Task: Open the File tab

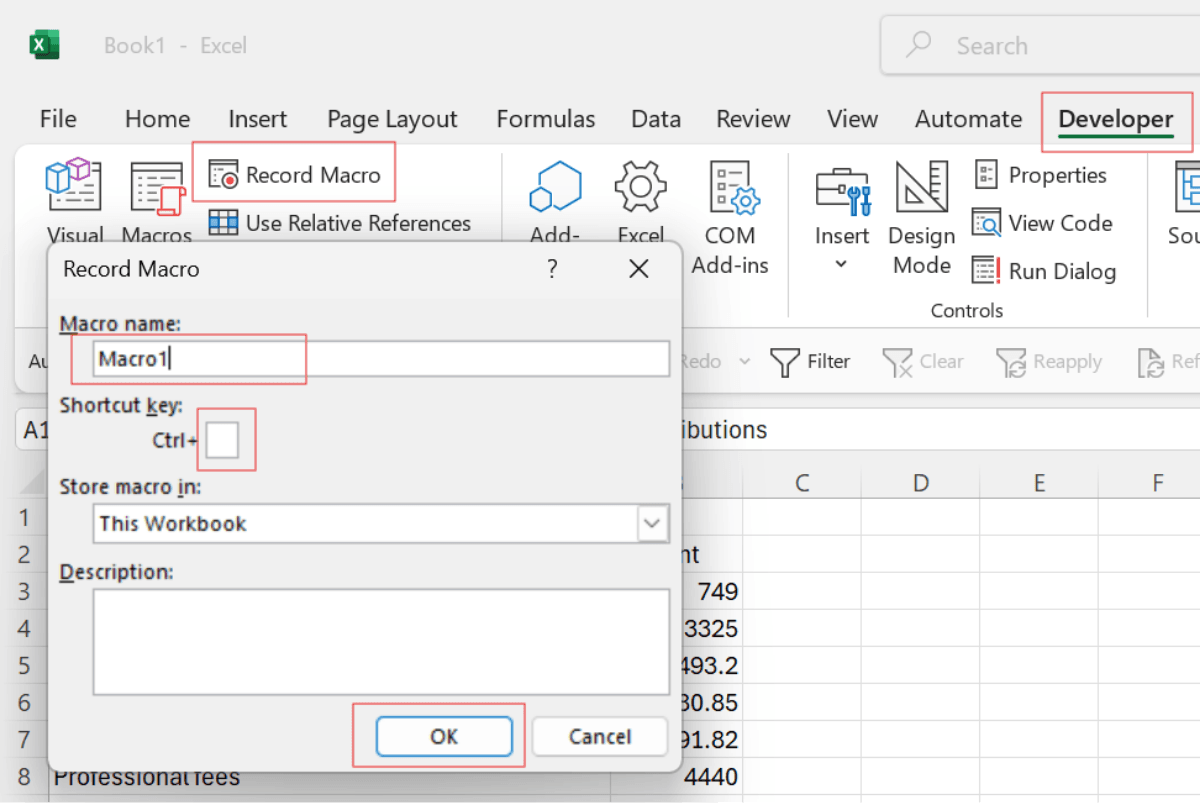Action: pyautogui.click(x=58, y=119)
